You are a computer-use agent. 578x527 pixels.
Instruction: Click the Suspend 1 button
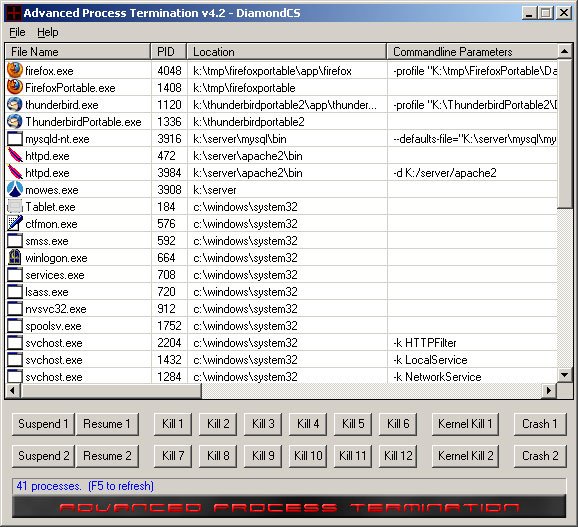43,424
